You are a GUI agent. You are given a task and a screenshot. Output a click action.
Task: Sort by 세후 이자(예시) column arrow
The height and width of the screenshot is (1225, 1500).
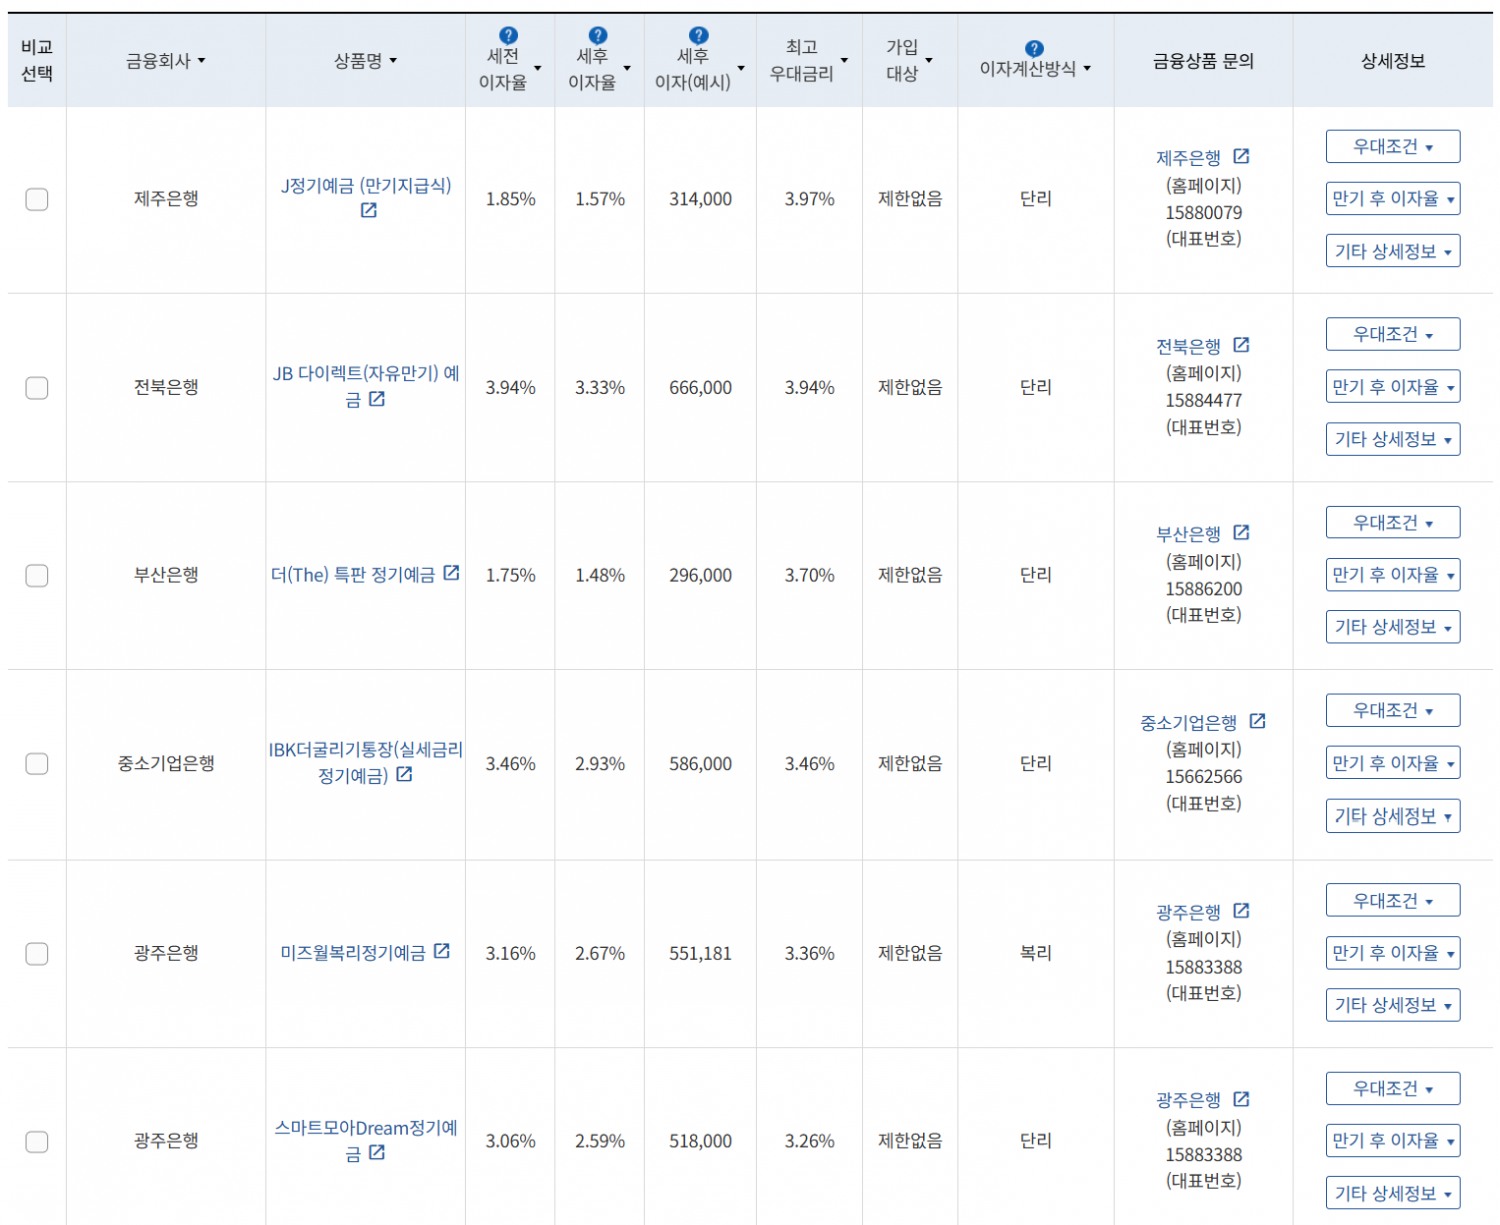pos(741,69)
